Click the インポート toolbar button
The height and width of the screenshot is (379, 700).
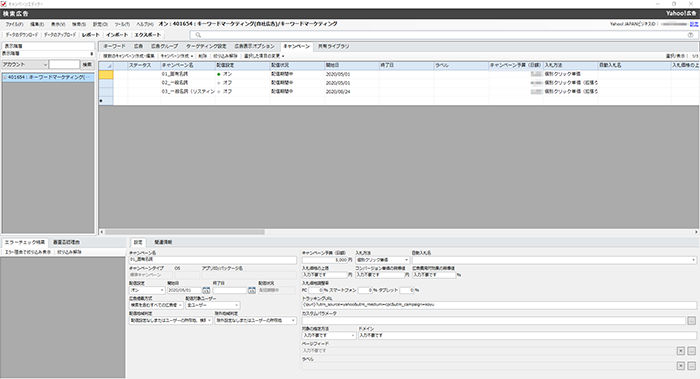point(117,35)
